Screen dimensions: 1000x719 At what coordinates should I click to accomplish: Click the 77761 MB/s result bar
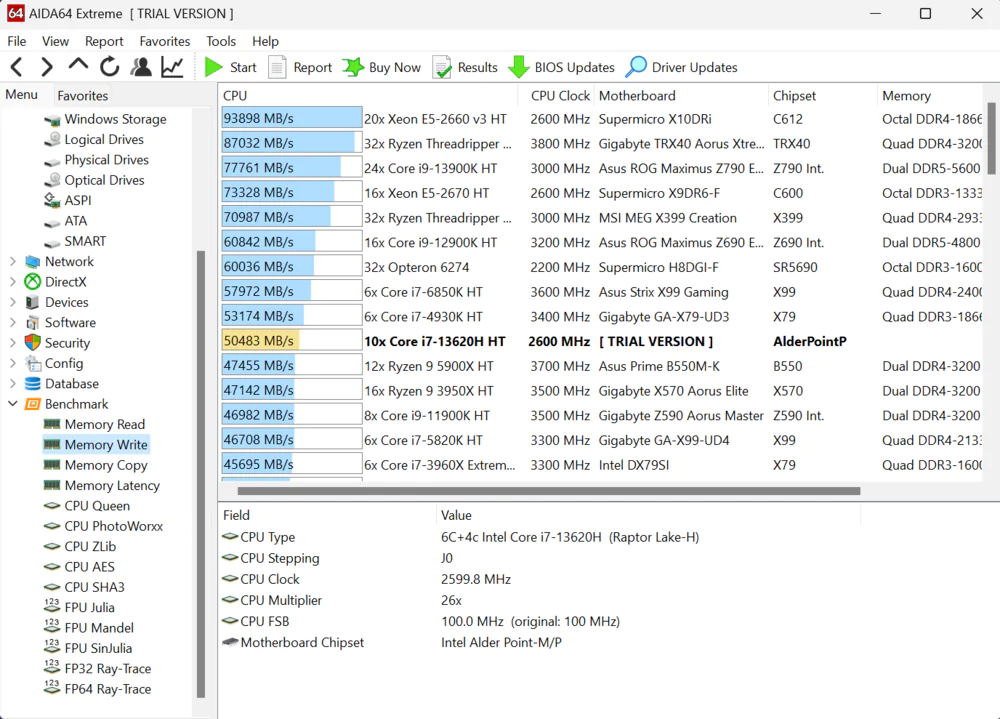tap(291, 168)
